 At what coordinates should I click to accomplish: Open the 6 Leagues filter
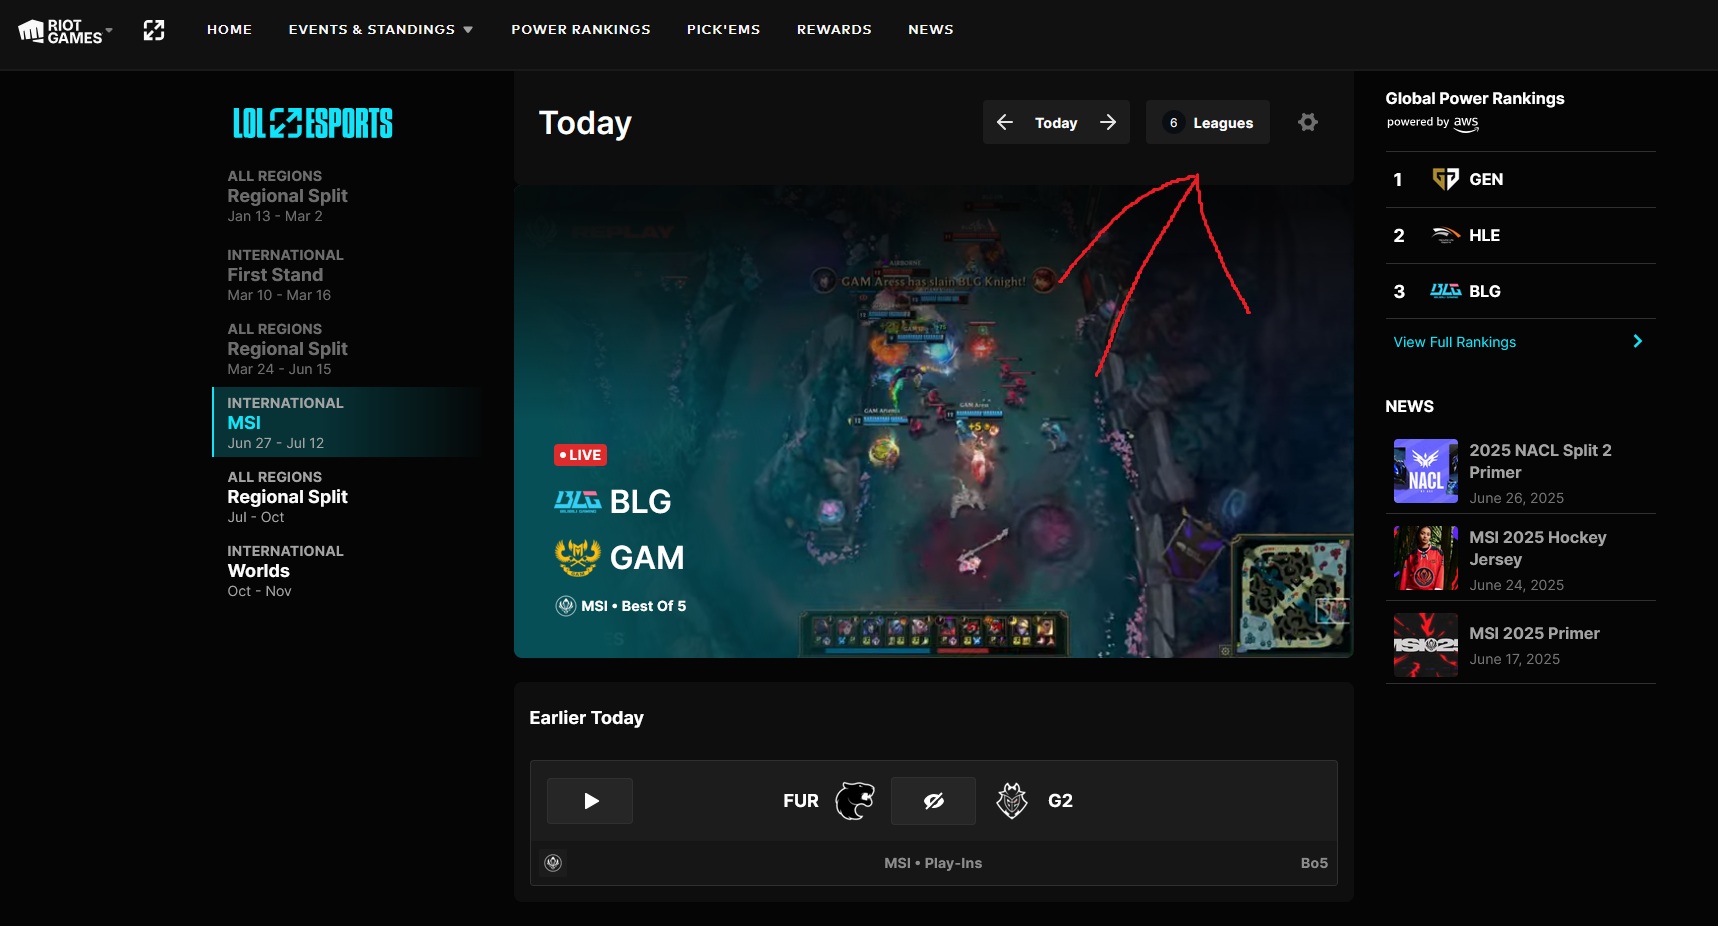coord(1208,122)
